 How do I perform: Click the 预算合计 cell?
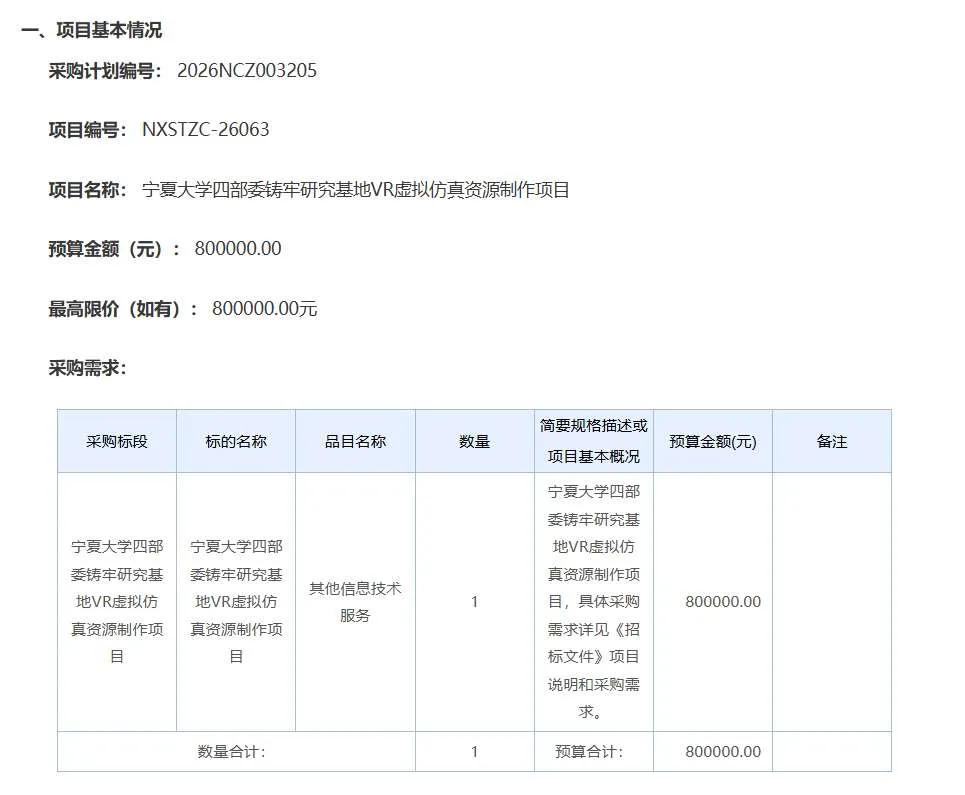tap(594, 751)
